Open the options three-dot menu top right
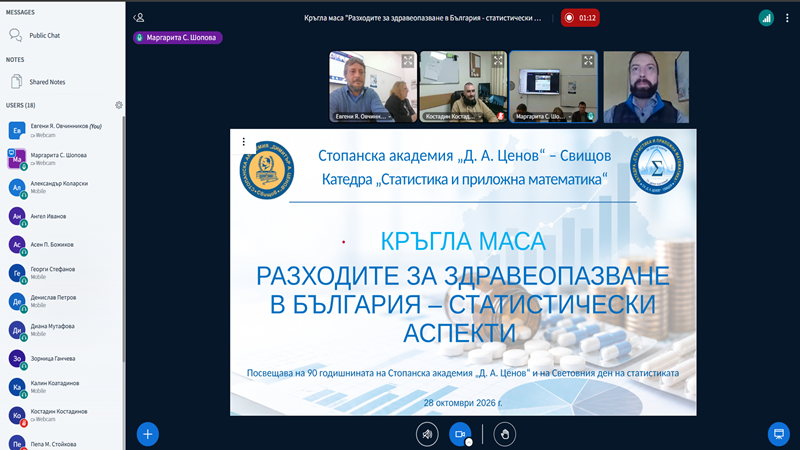The image size is (800, 450). pyautogui.click(x=787, y=18)
